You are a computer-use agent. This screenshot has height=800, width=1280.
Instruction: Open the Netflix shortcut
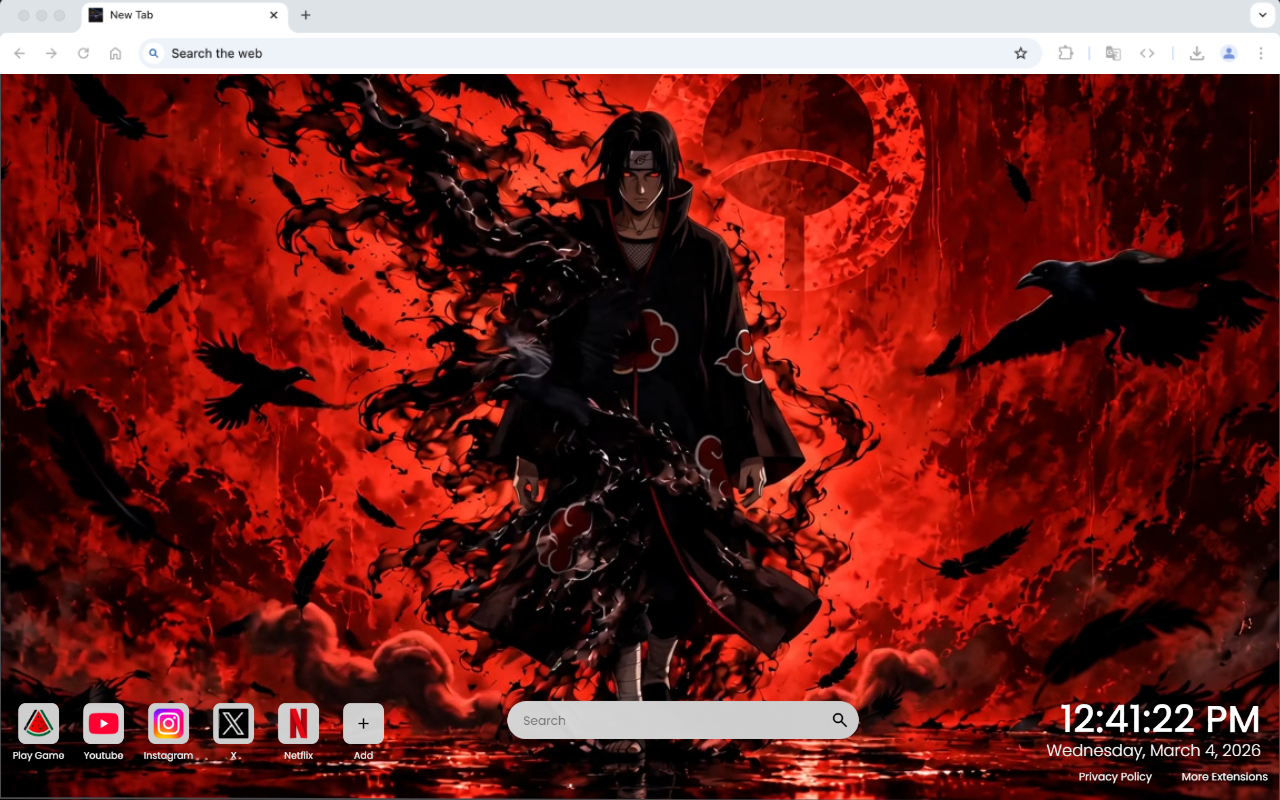point(298,723)
